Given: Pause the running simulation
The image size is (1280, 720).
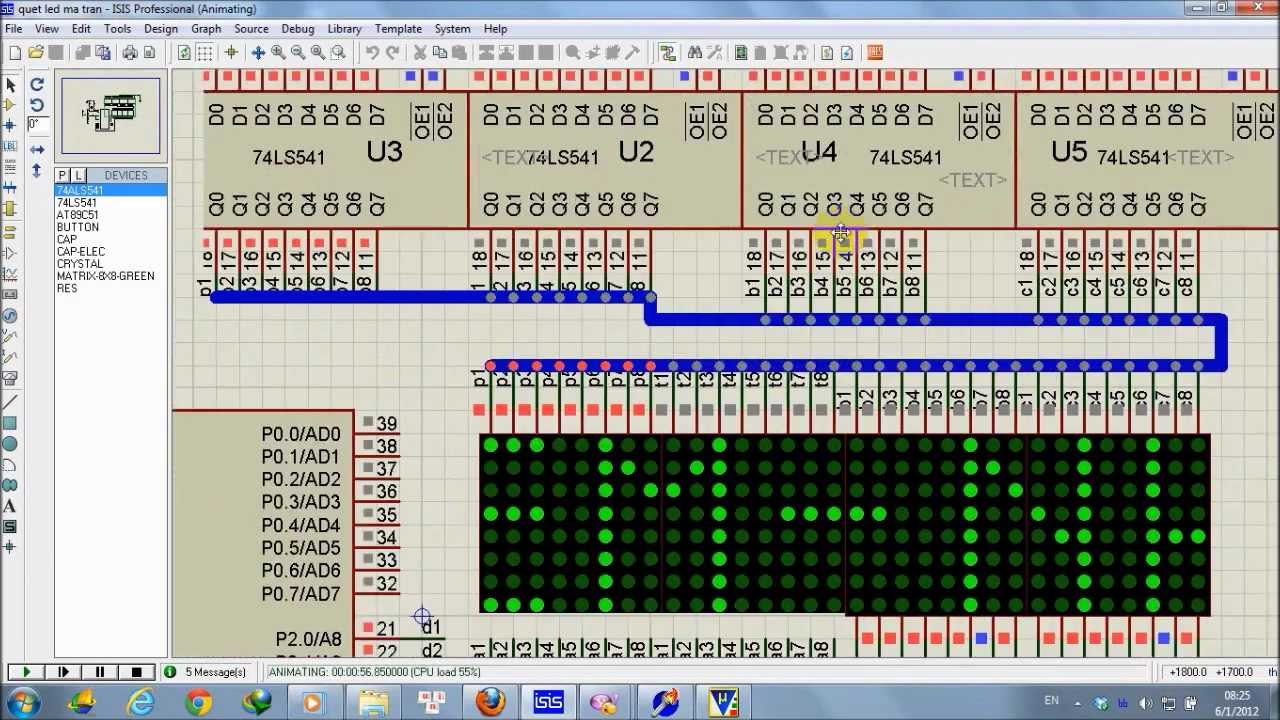Looking at the screenshot, I should pos(100,672).
